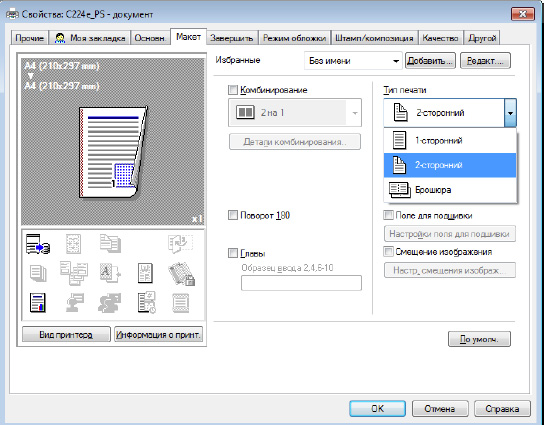Toggle the Поворот 180 checkbox

[x=233, y=215]
